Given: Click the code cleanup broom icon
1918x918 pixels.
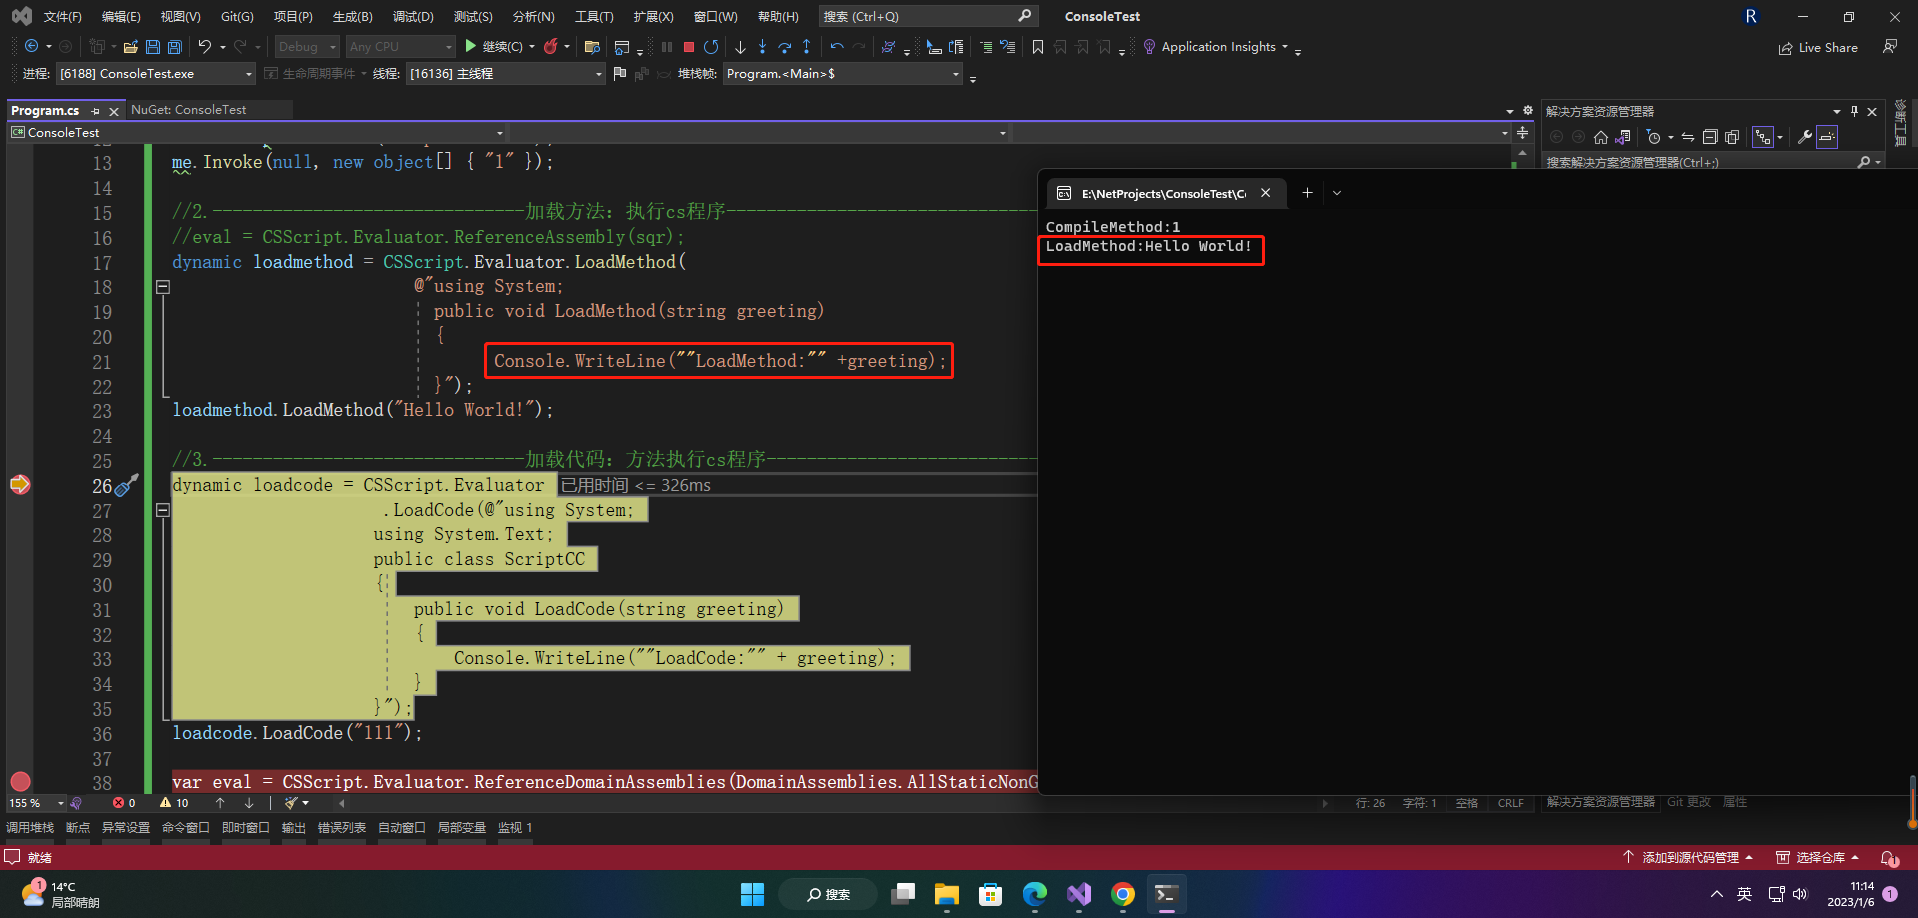Looking at the screenshot, I should (x=291, y=803).
